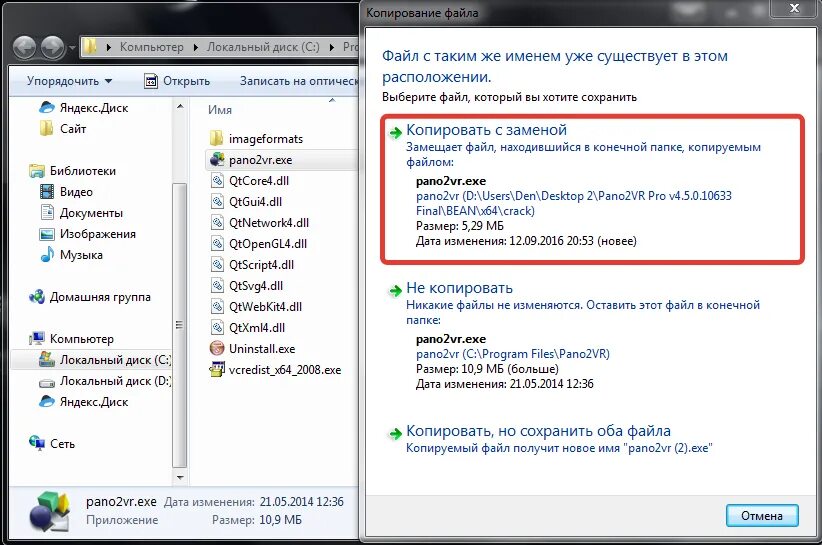822x545 pixels.
Task: Select the QtCore4.dll file icon
Action: [217, 181]
